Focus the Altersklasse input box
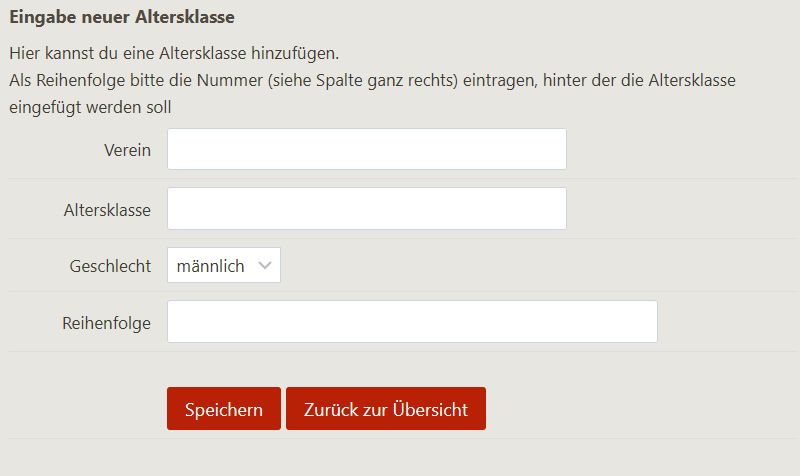Viewport: 800px width, 476px height. tap(366, 209)
